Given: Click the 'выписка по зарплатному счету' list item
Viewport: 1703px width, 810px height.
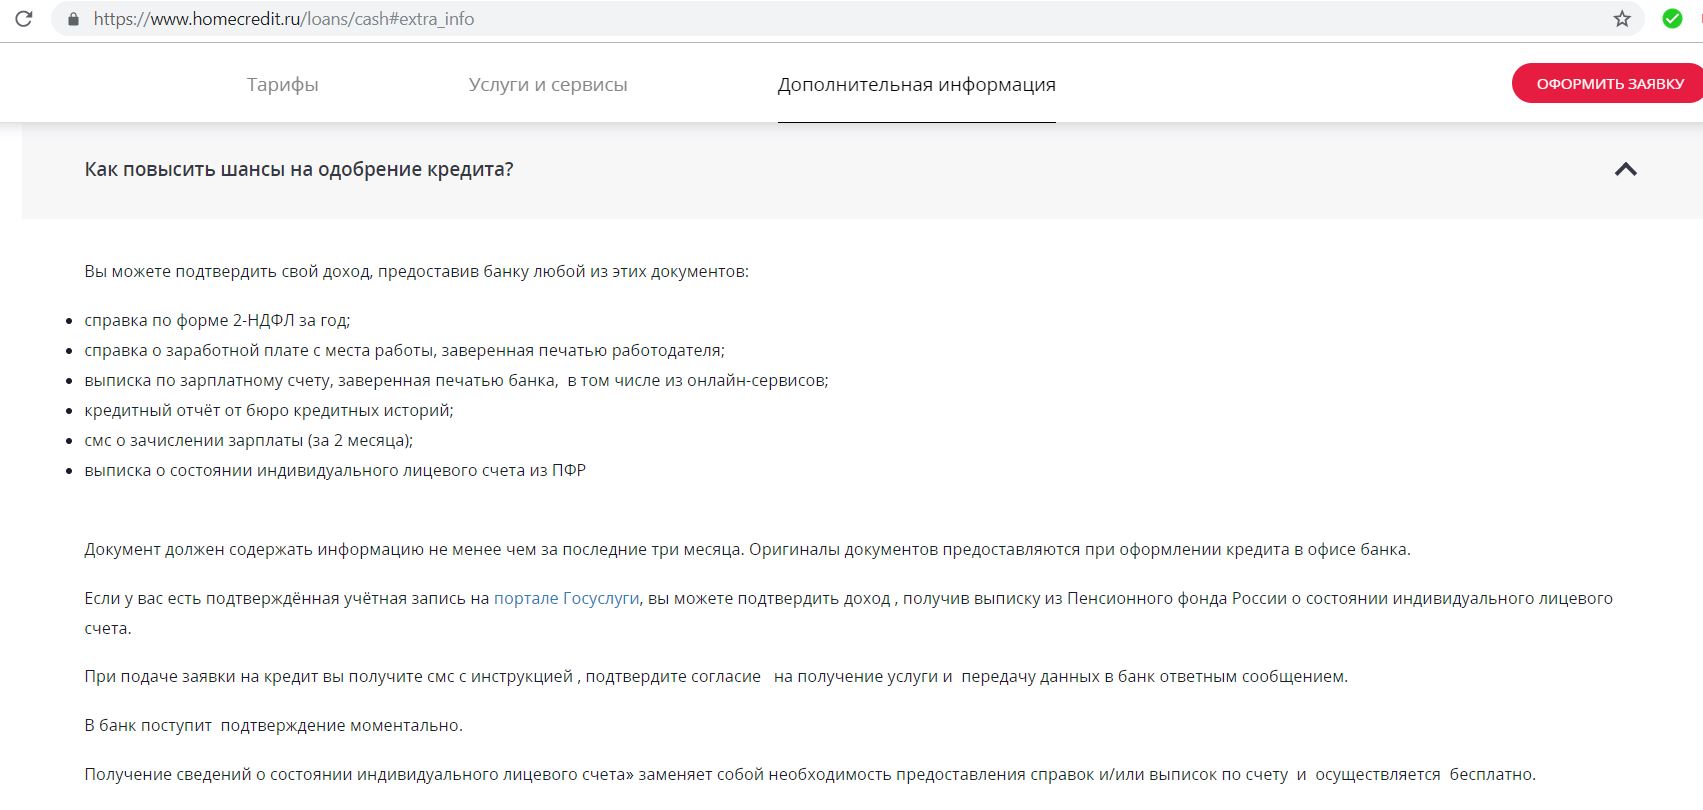Looking at the screenshot, I should pos(456,381).
